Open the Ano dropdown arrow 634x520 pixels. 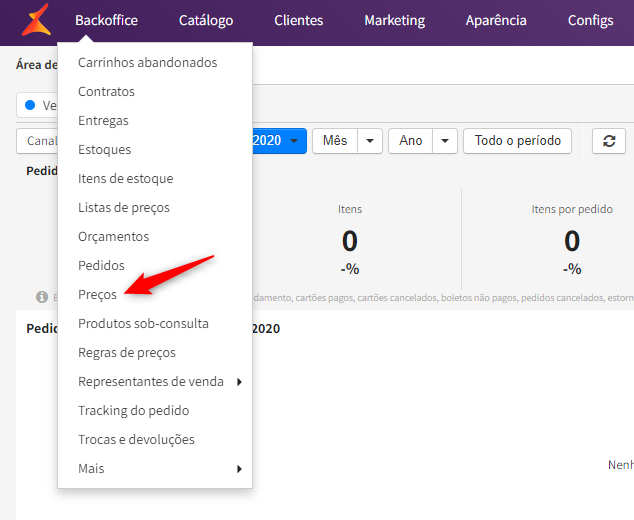click(x=445, y=141)
